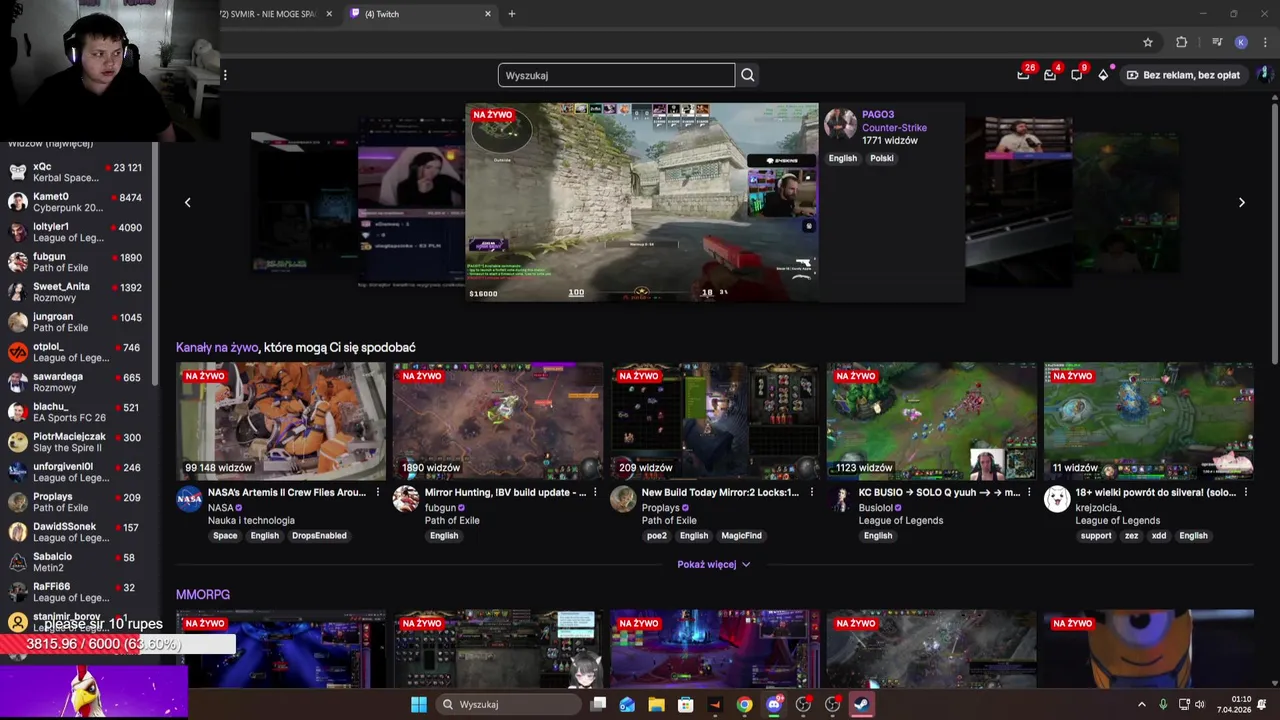The image size is (1280, 720).
Task: Expand Pokaż więcej under recommended channels
Action: point(713,564)
